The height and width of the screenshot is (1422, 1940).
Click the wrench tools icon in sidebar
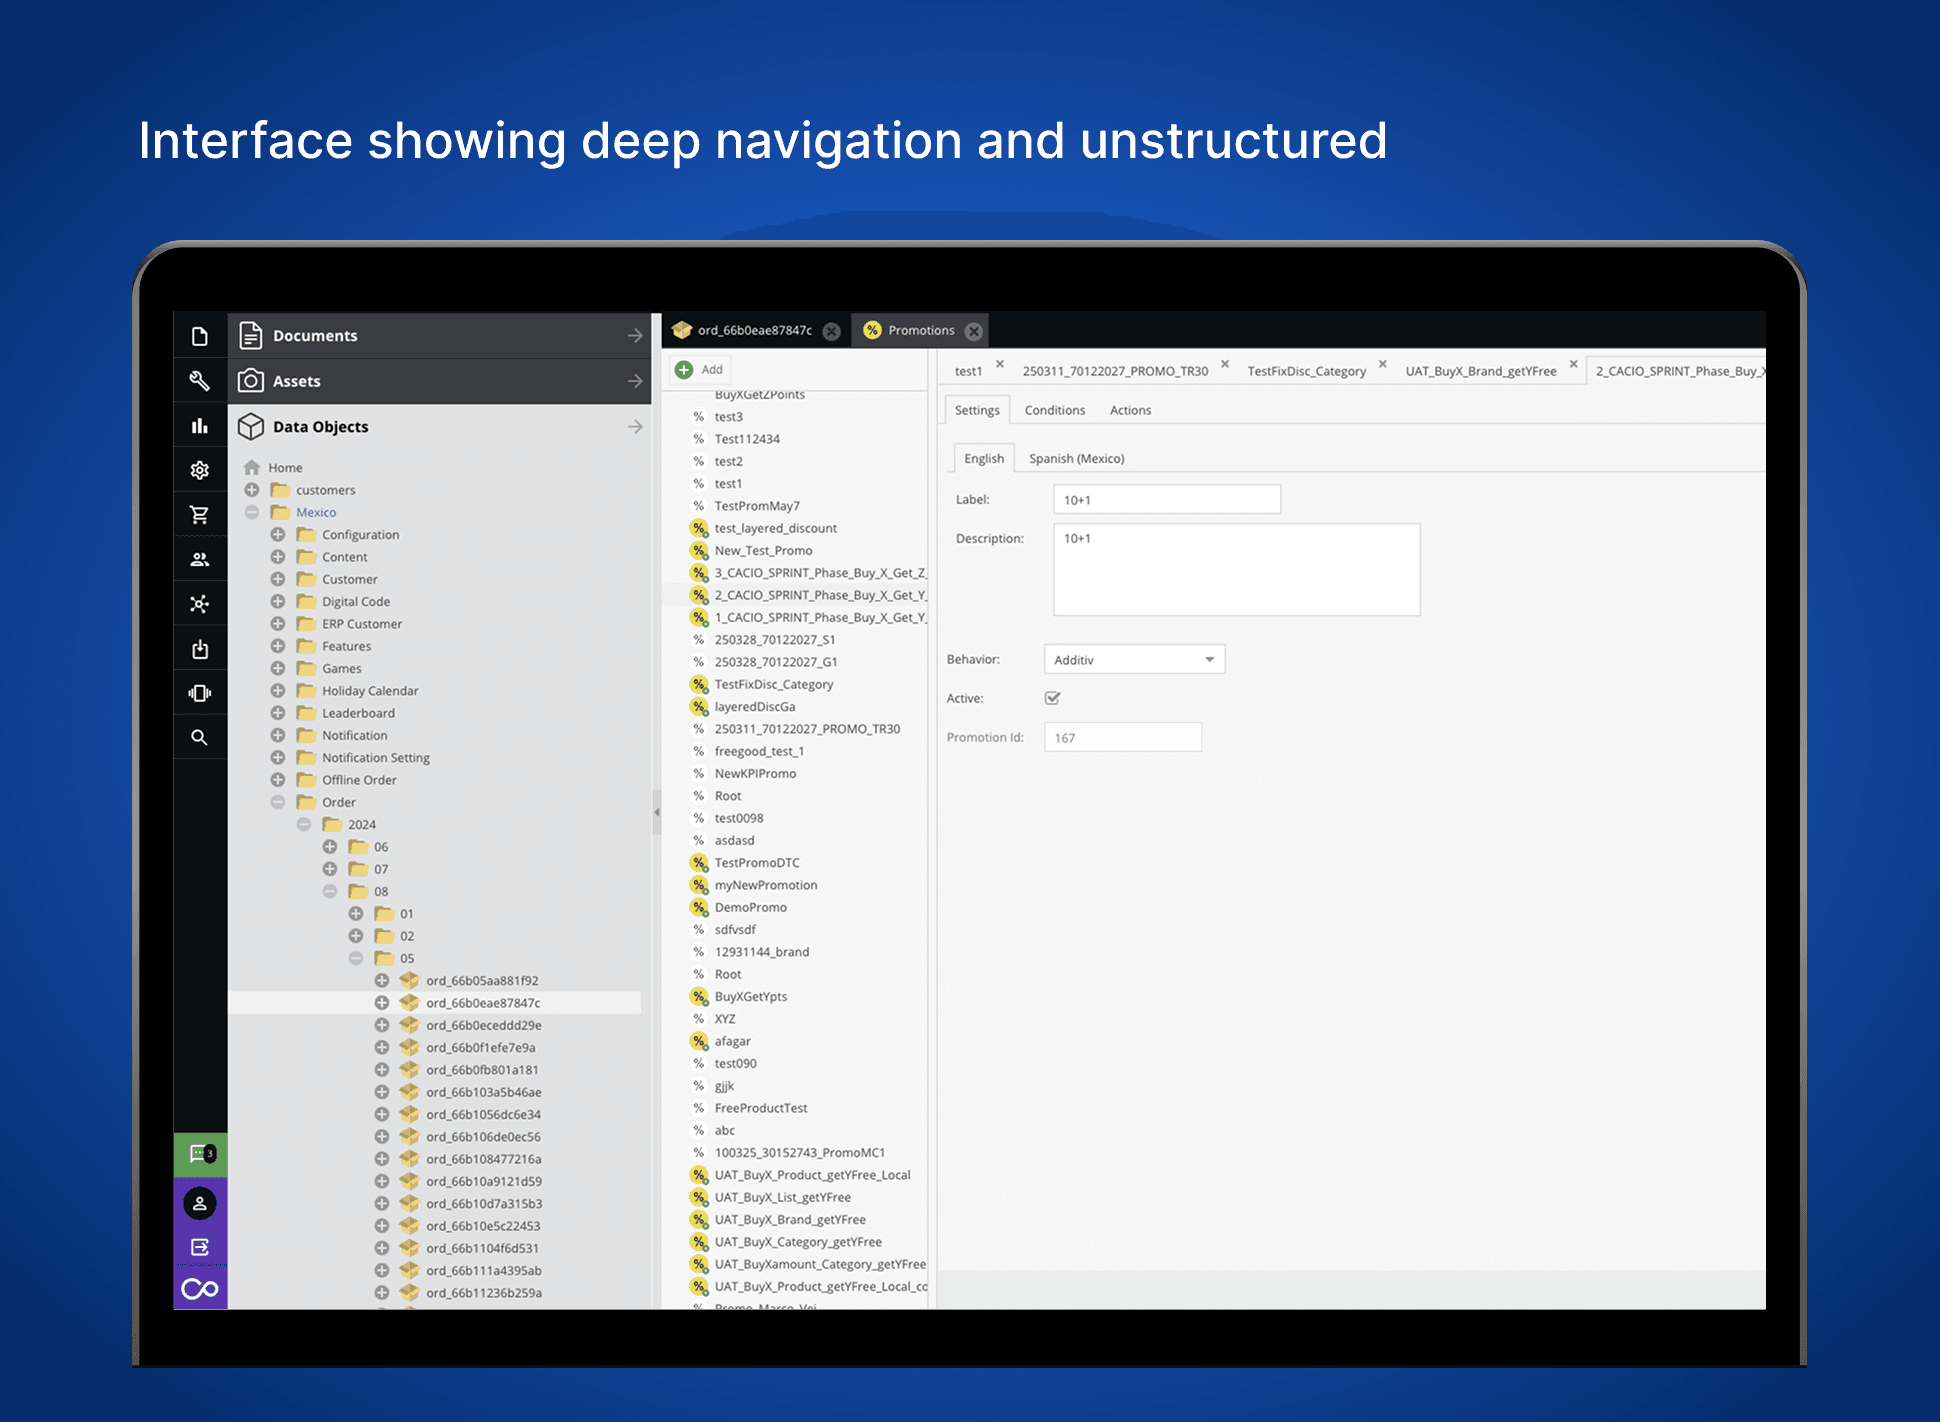coord(199,380)
